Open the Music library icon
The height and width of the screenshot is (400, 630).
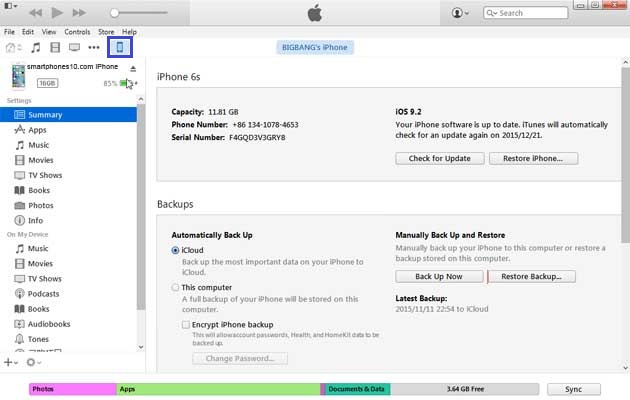pyautogui.click(x=36, y=47)
